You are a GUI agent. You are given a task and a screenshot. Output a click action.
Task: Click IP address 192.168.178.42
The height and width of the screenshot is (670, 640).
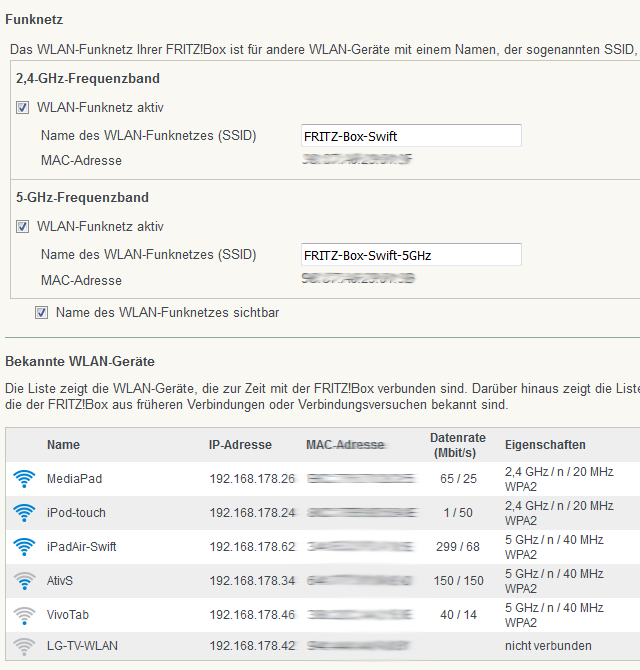coord(252,646)
